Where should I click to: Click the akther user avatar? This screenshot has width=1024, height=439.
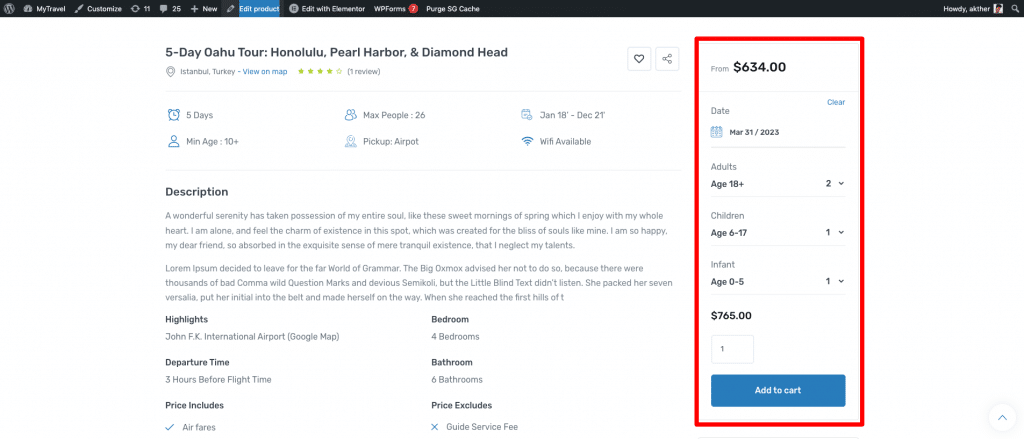[998, 8]
